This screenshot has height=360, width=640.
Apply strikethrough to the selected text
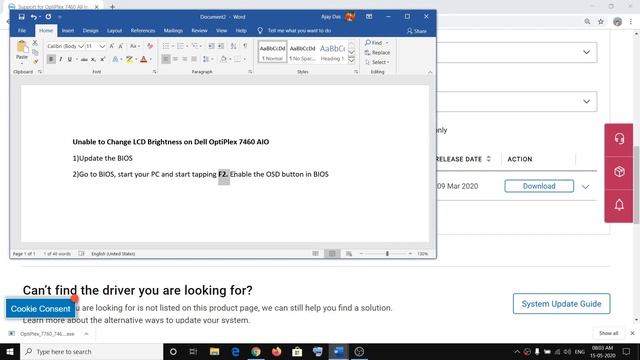tap(84, 60)
